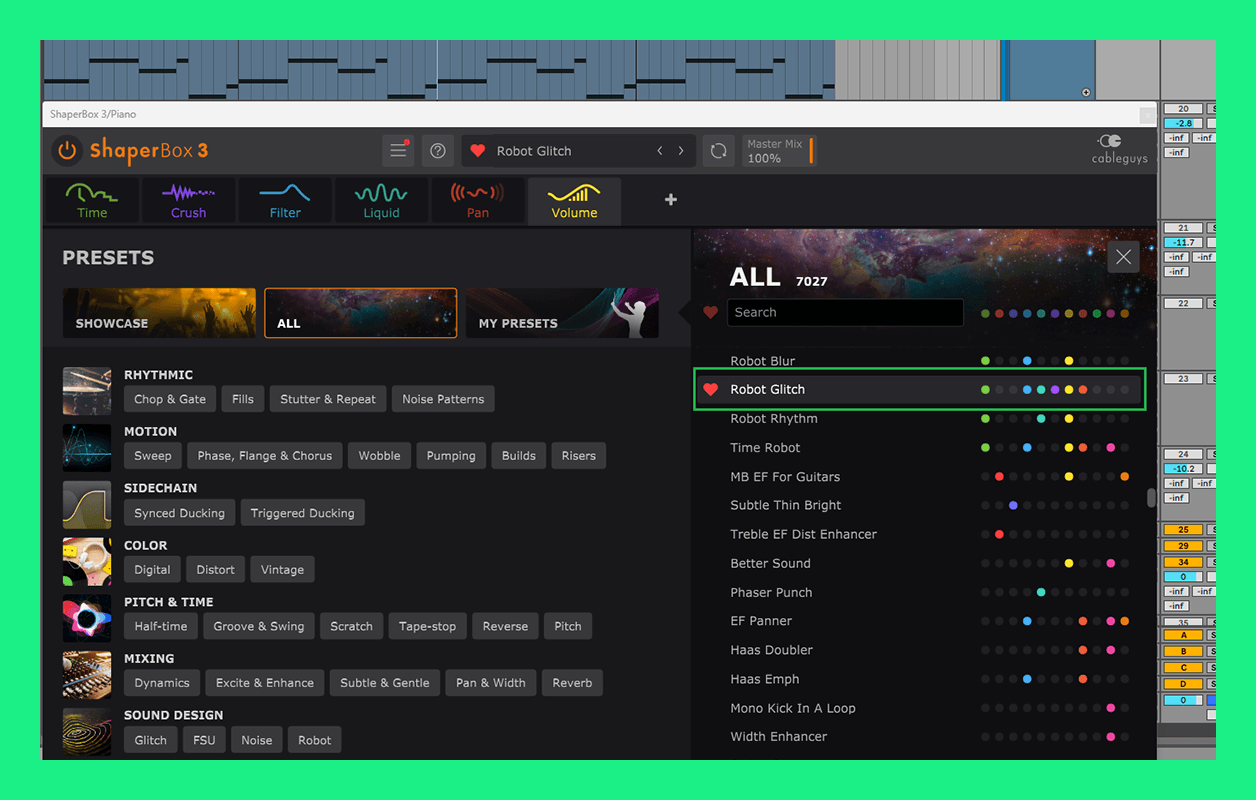Add a new shaper with plus icon
1256x800 pixels.
(x=671, y=200)
